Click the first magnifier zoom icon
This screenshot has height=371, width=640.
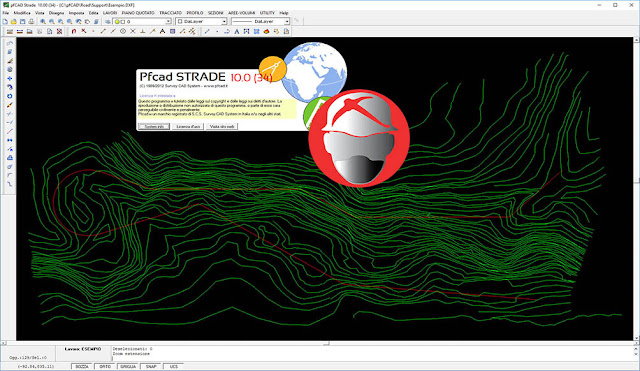(43, 21)
